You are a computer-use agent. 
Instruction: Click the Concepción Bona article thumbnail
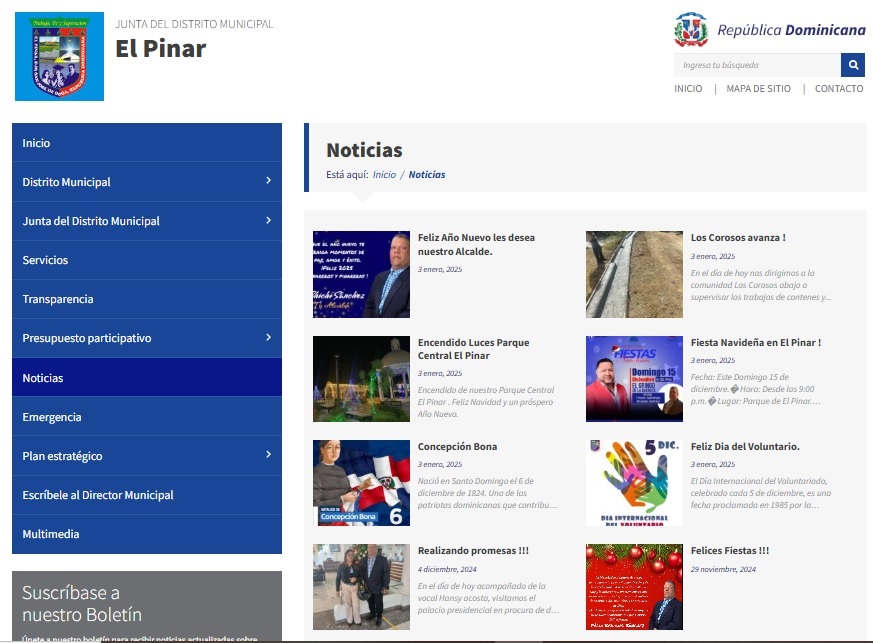coord(361,483)
